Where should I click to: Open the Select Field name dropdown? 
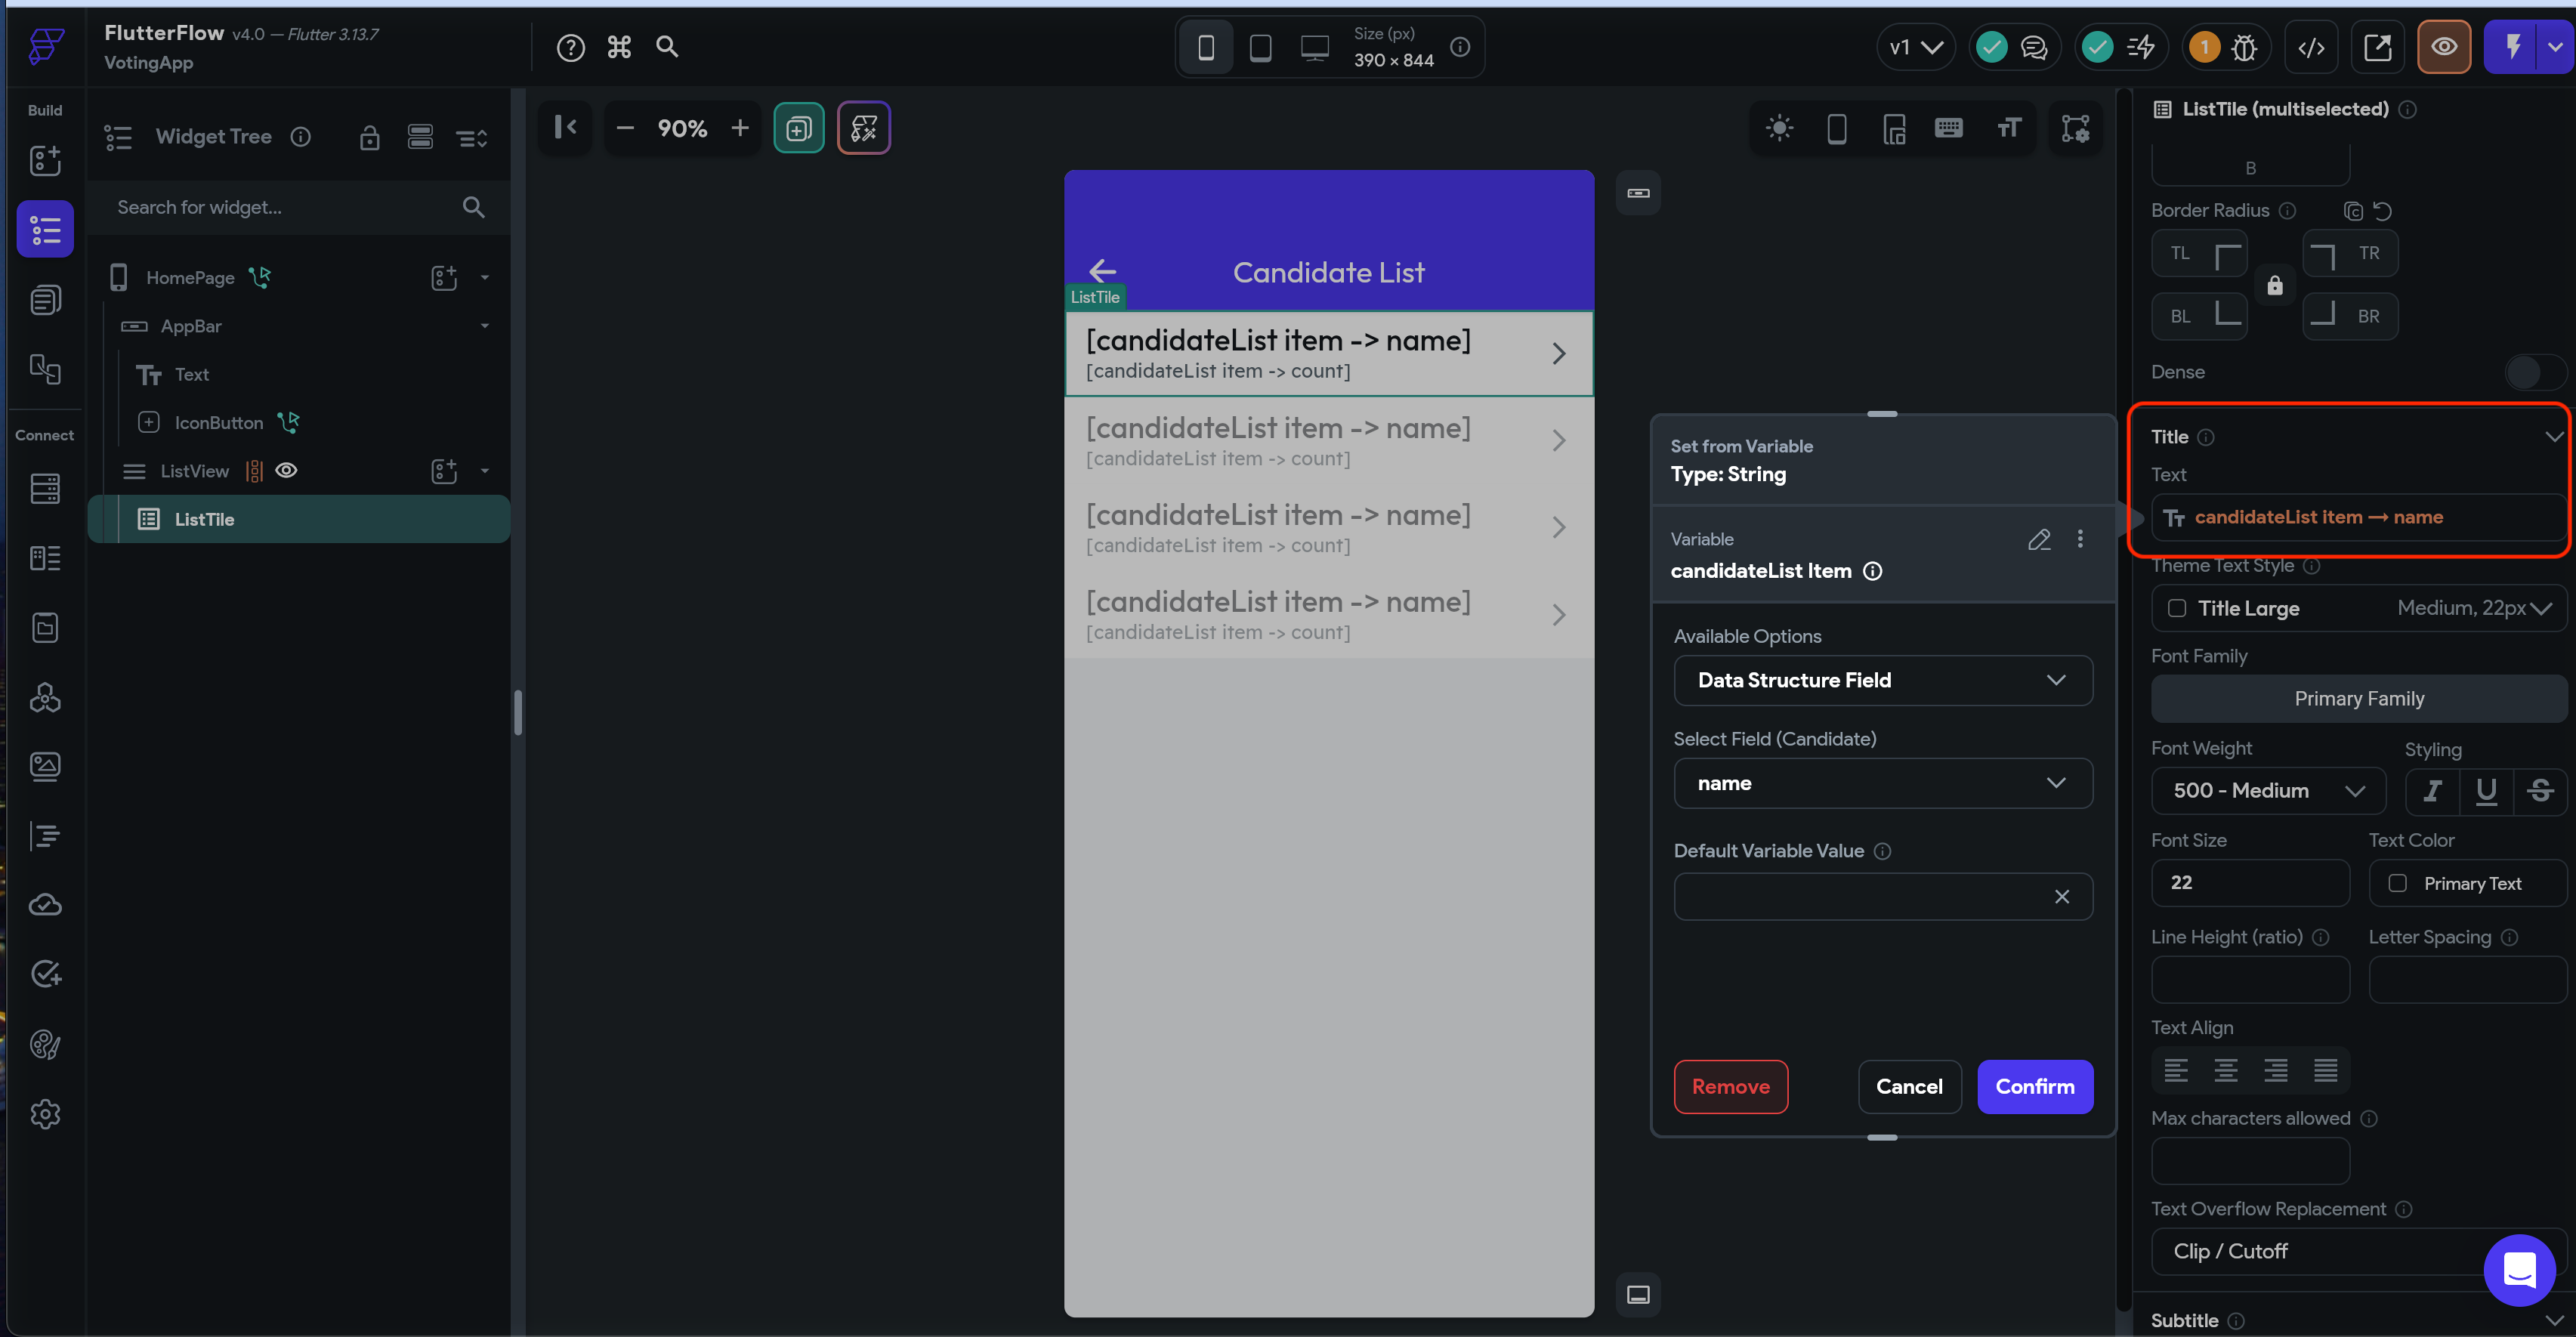point(1882,783)
